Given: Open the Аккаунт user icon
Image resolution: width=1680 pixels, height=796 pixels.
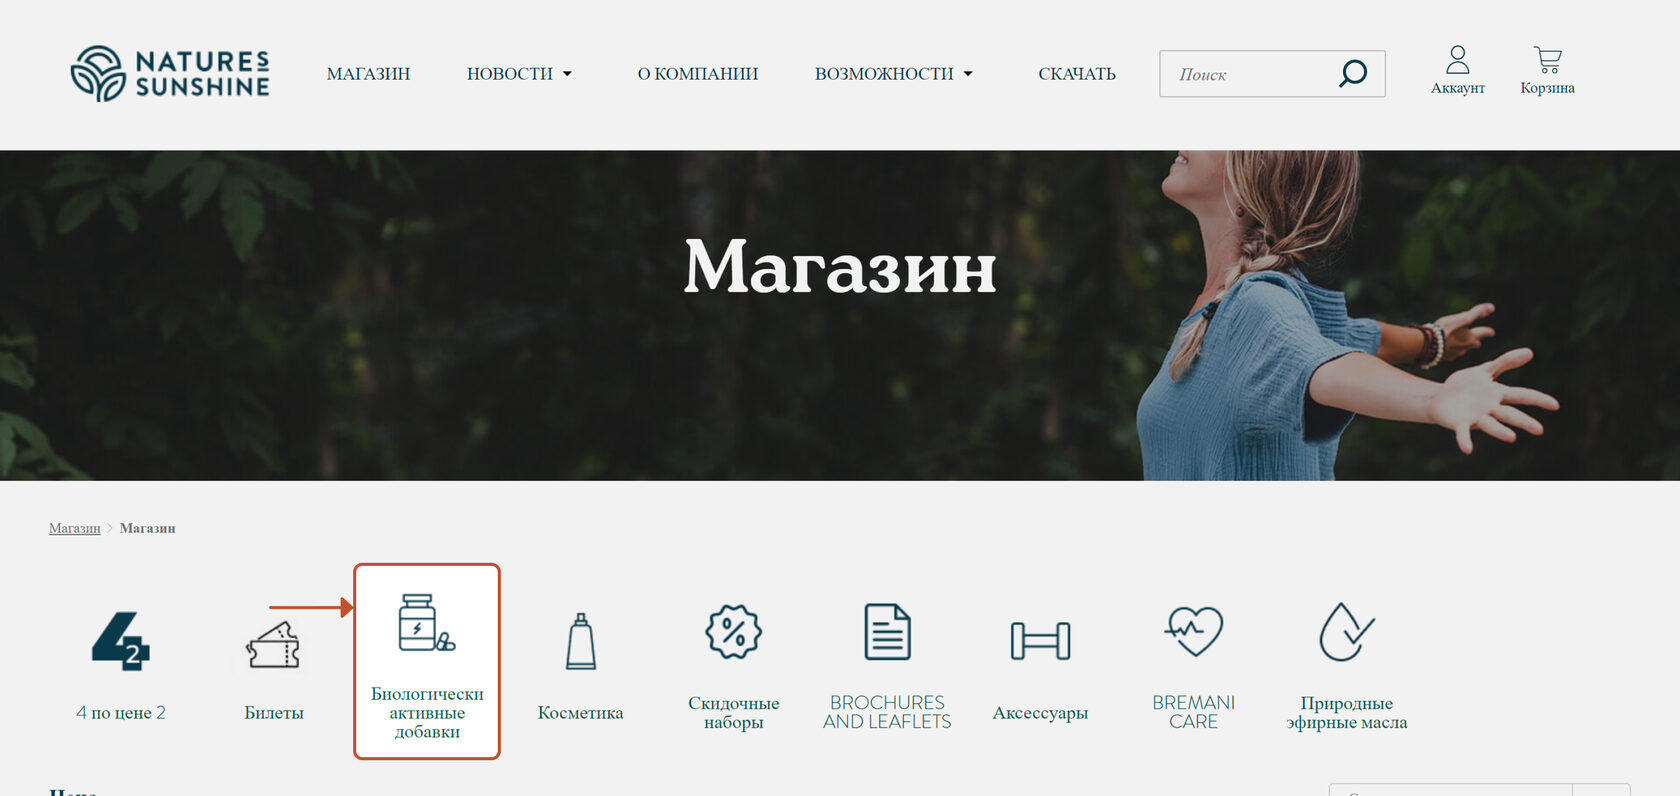Looking at the screenshot, I should [x=1458, y=60].
